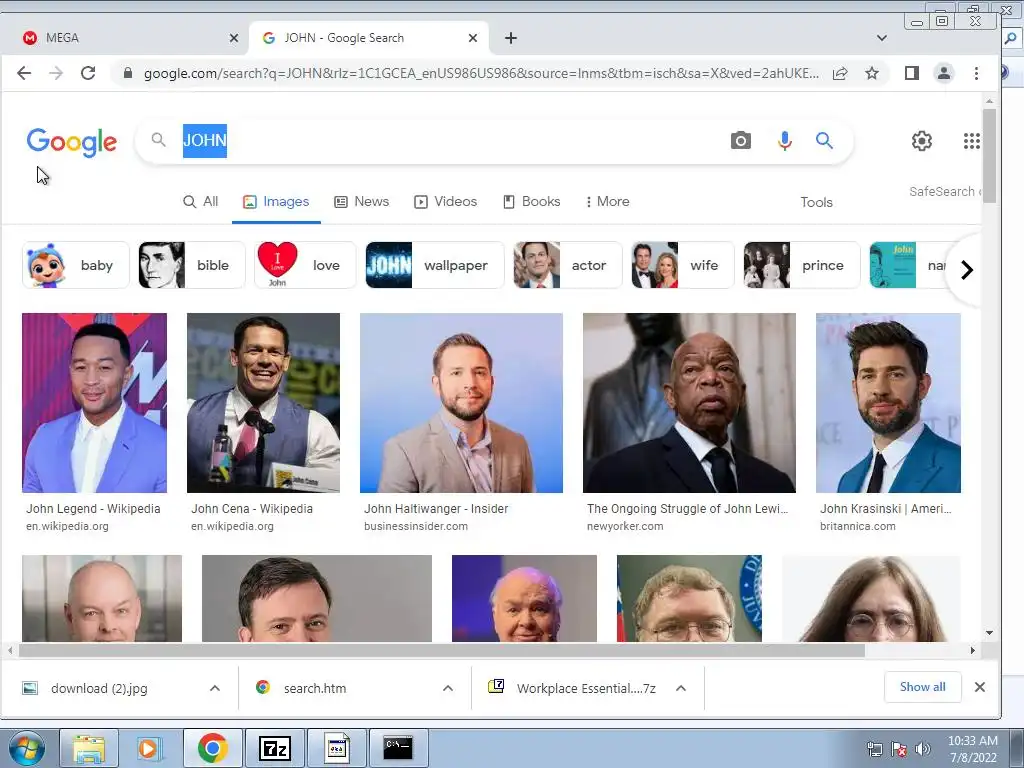The image size is (1024, 768).
Task: Open tab search dropdown chevron
Action: click(x=882, y=38)
